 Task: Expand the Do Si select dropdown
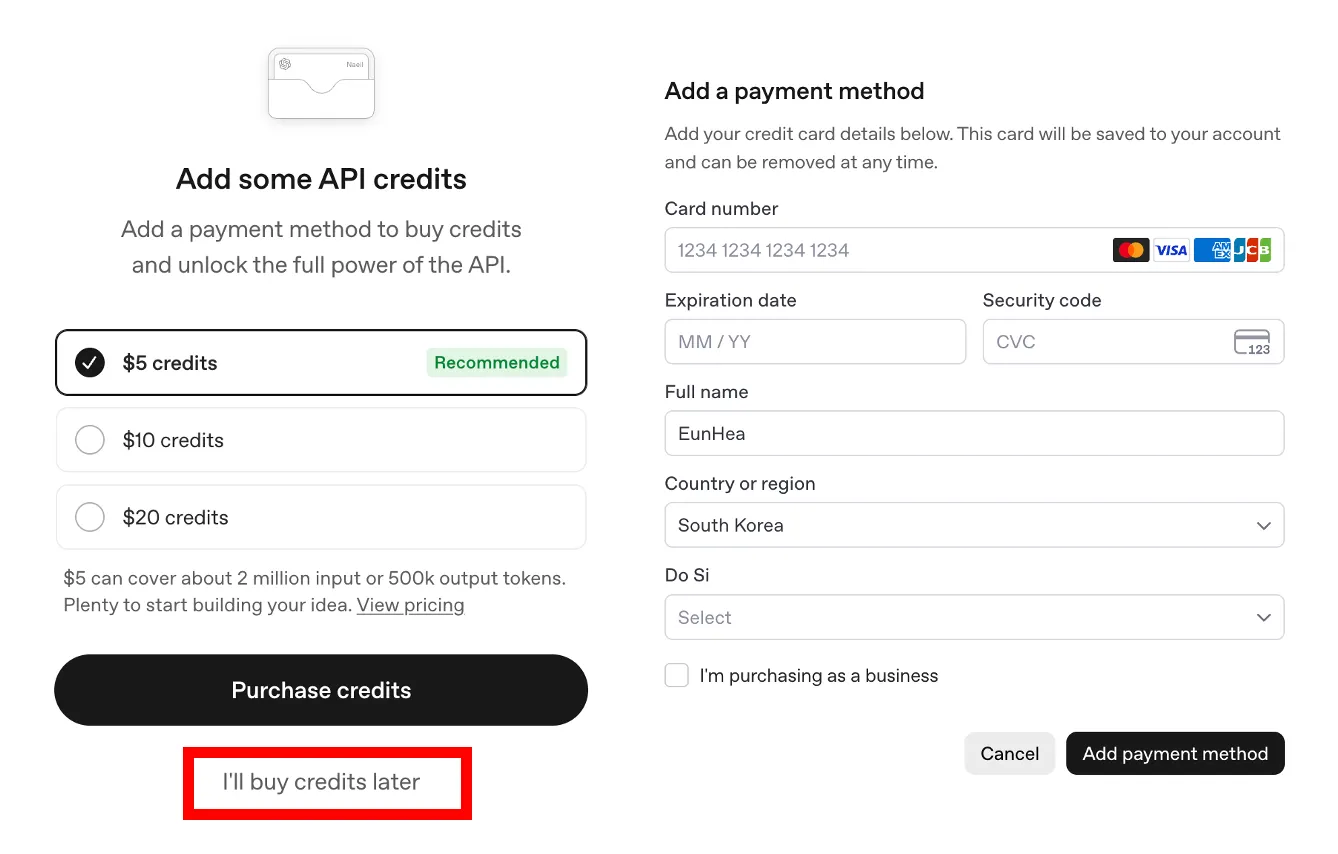pos(974,618)
